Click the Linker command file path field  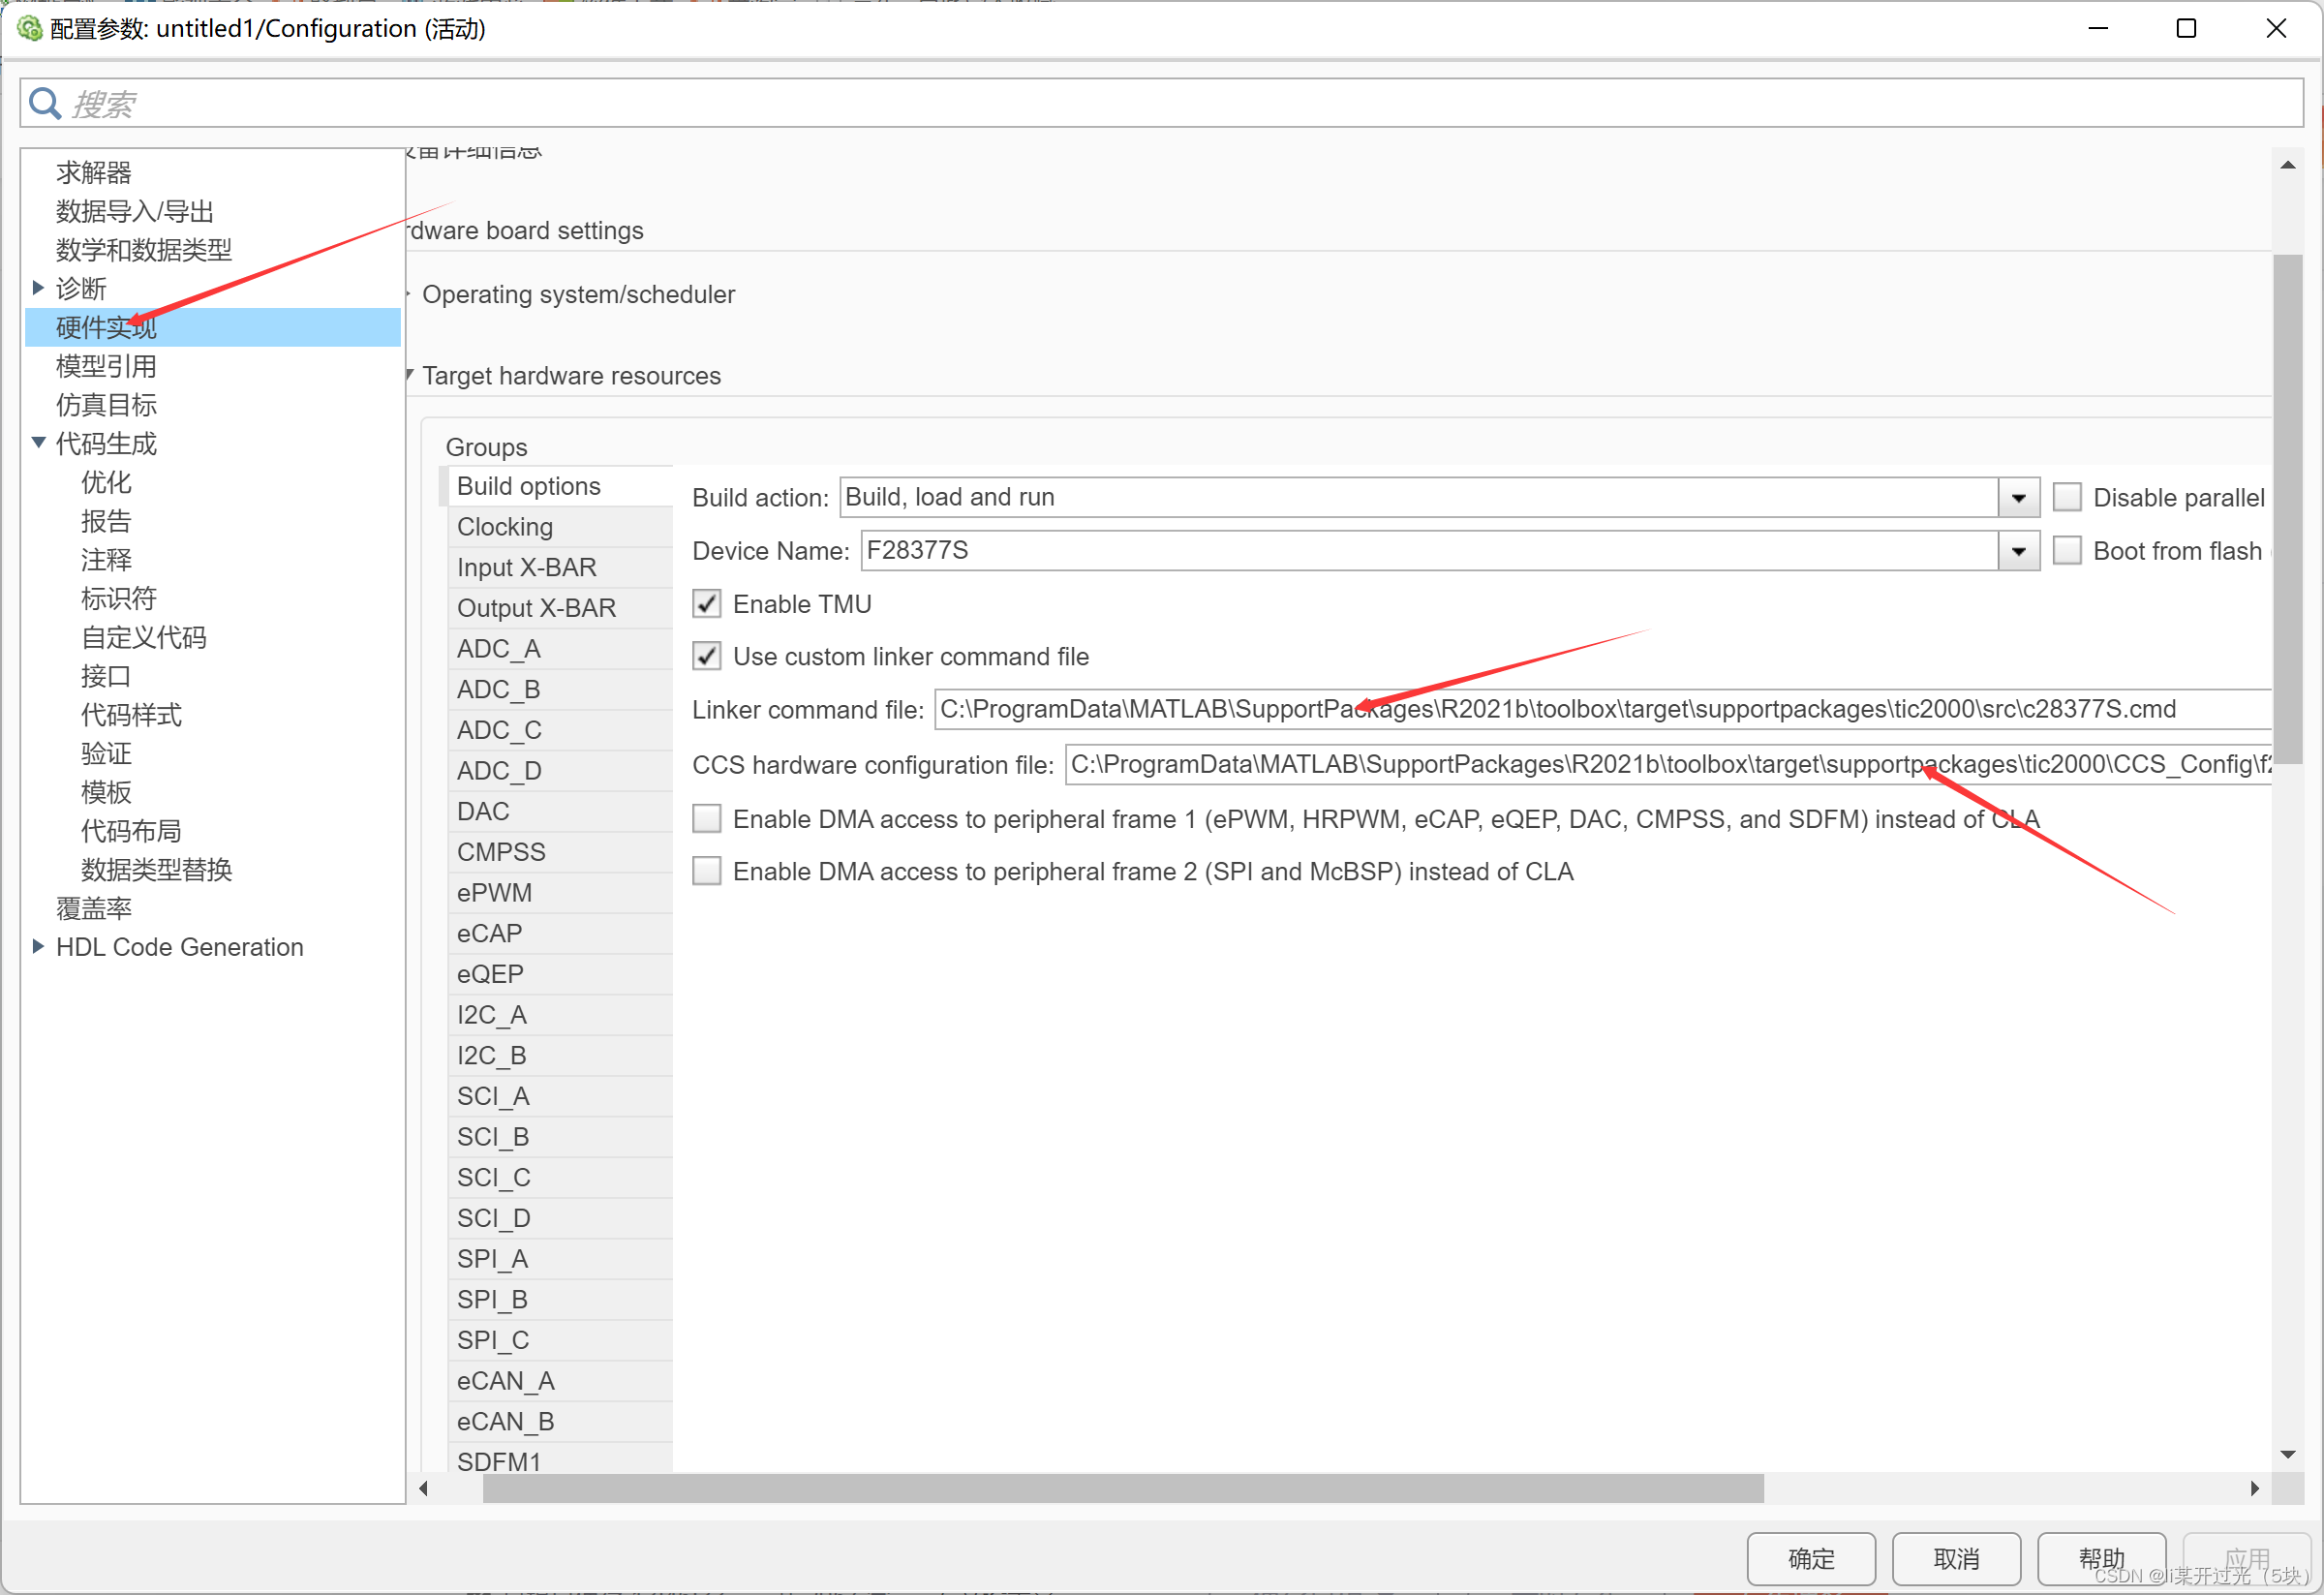point(1600,709)
